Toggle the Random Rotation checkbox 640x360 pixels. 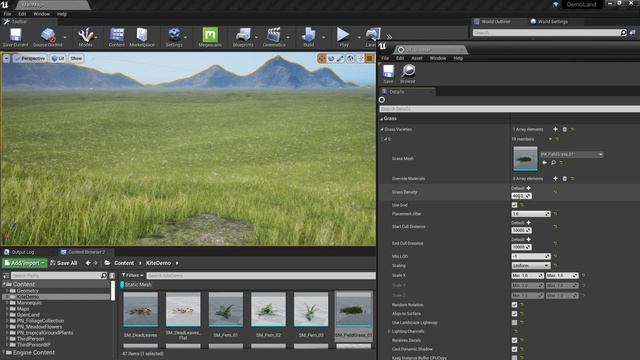(x=514, y=305)
